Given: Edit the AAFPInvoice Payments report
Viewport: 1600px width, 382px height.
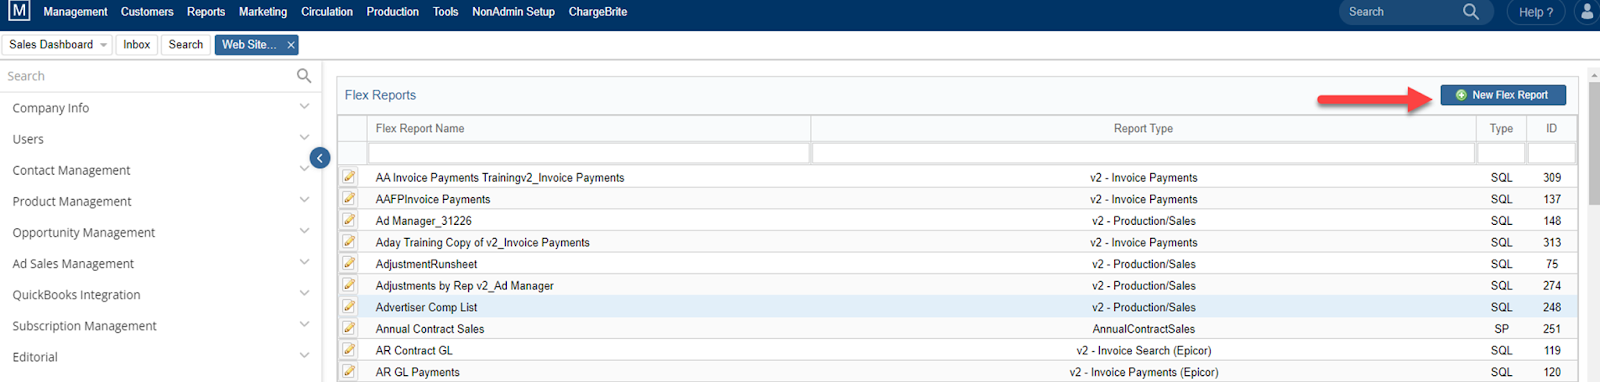Looking at the screenshot, I should (x=349, y=198).
